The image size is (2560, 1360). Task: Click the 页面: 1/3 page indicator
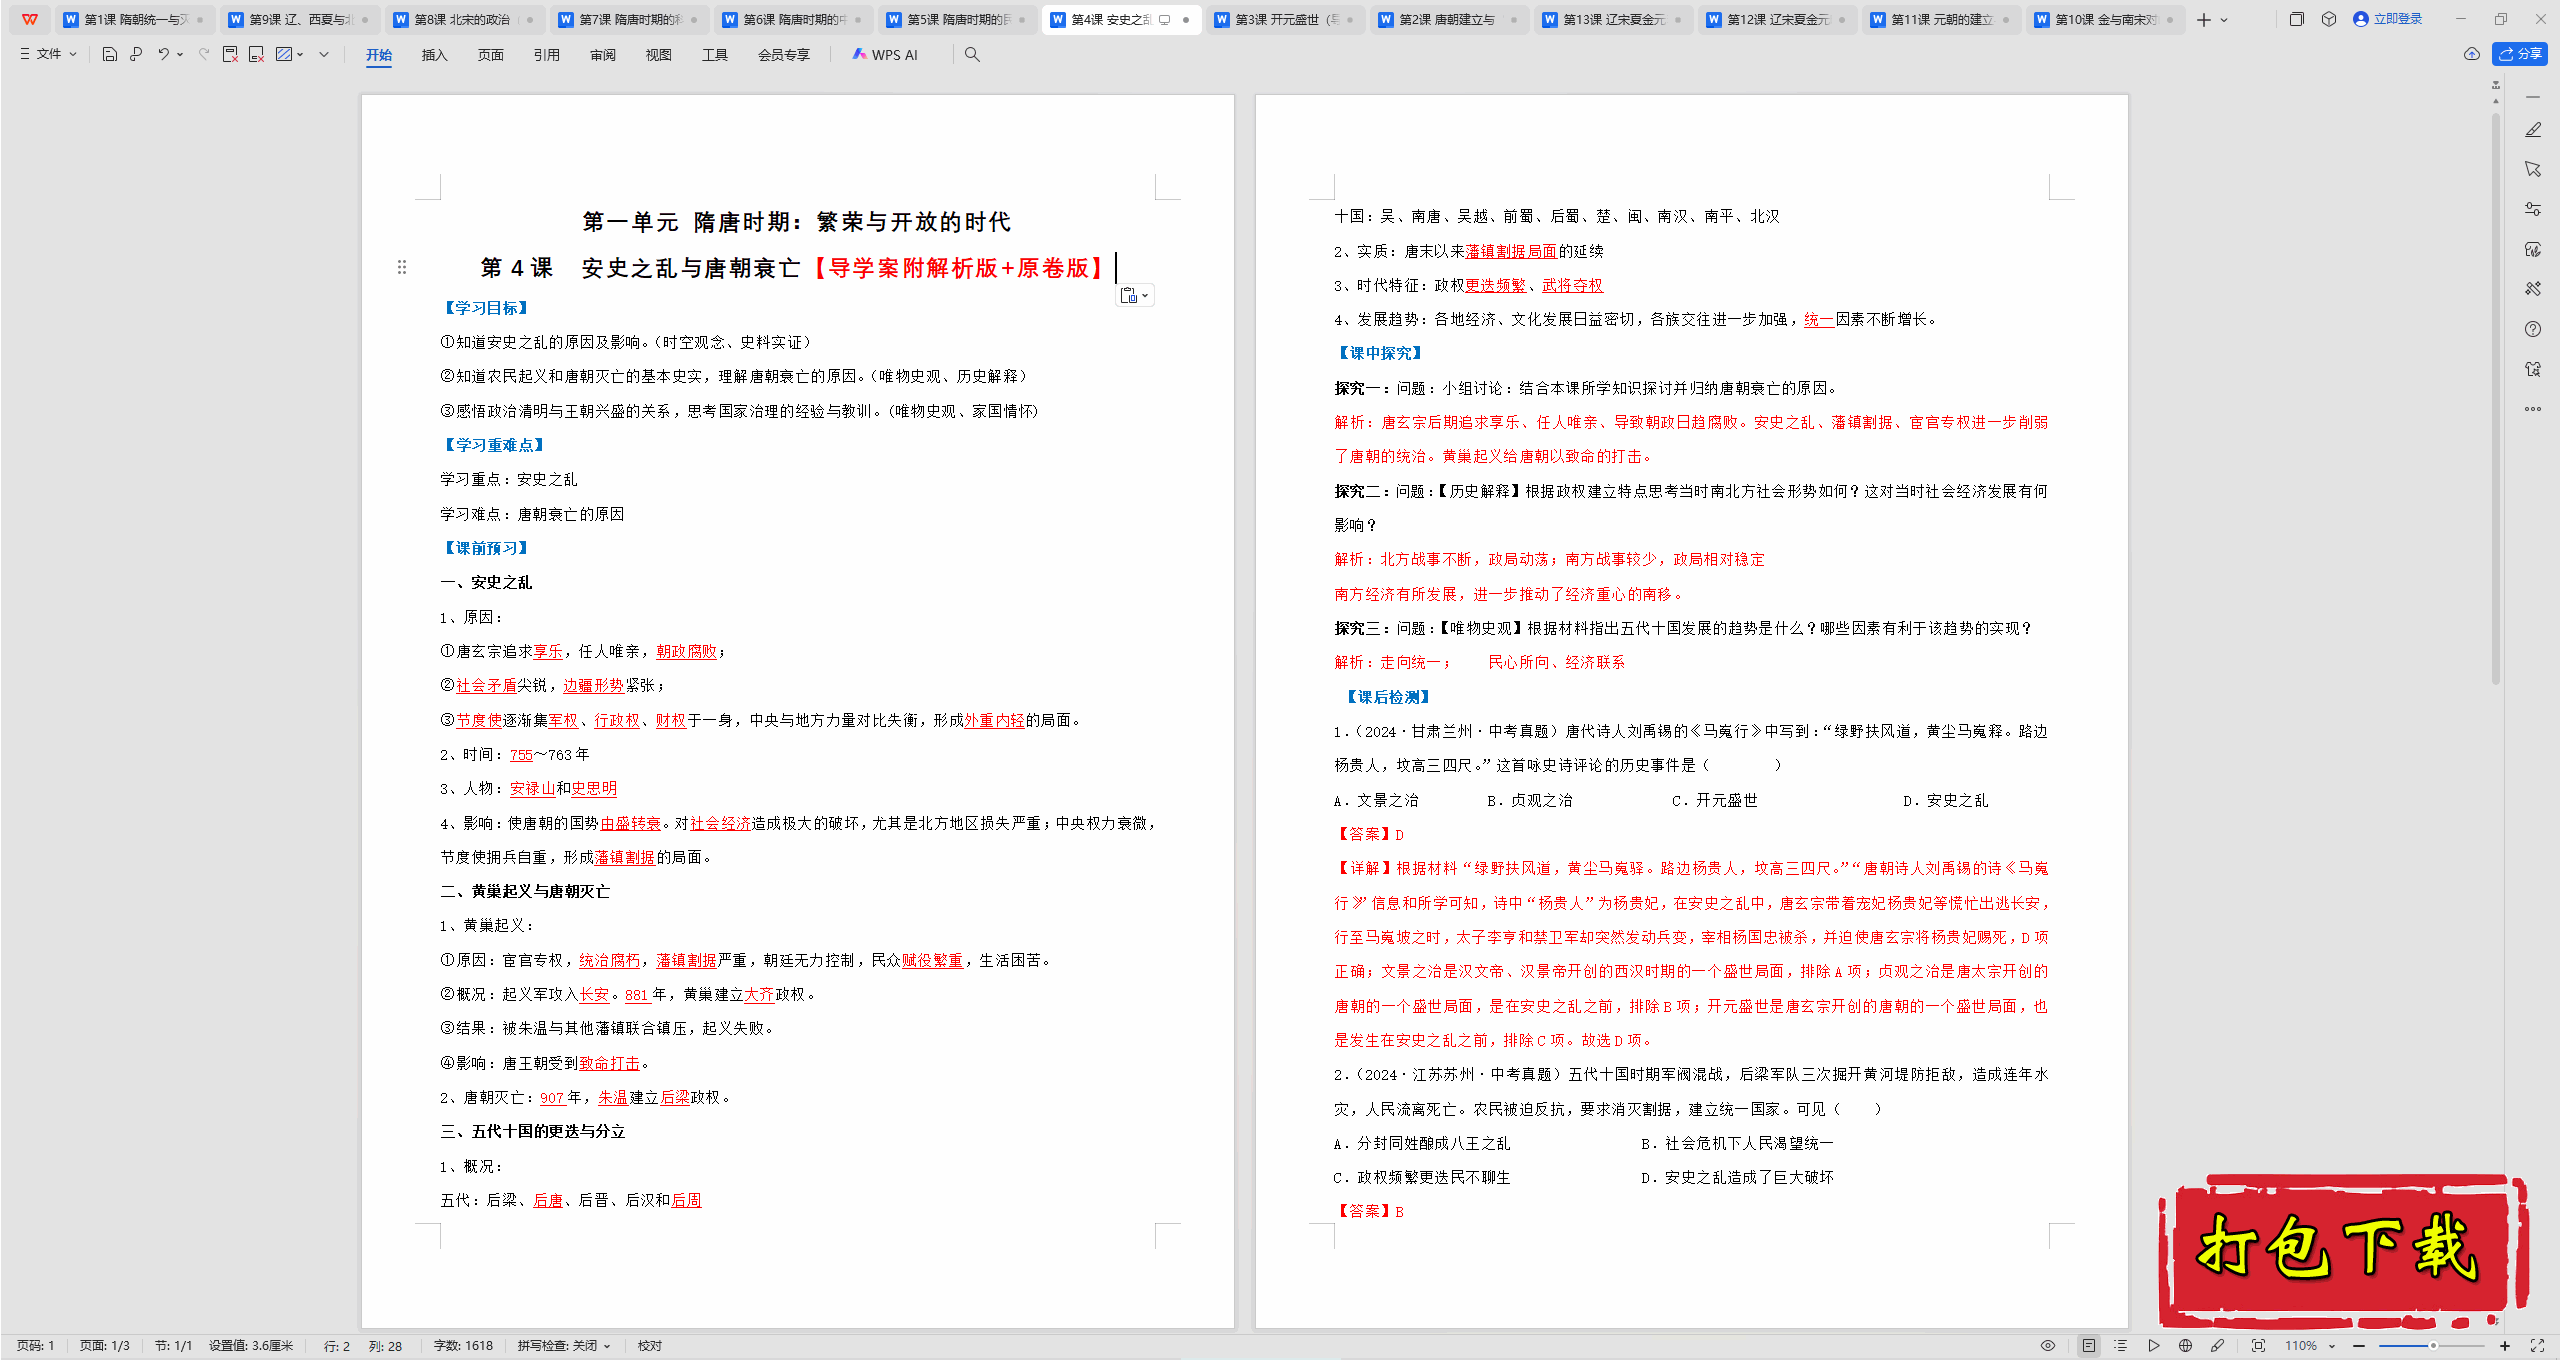[x=104, y=1346]
